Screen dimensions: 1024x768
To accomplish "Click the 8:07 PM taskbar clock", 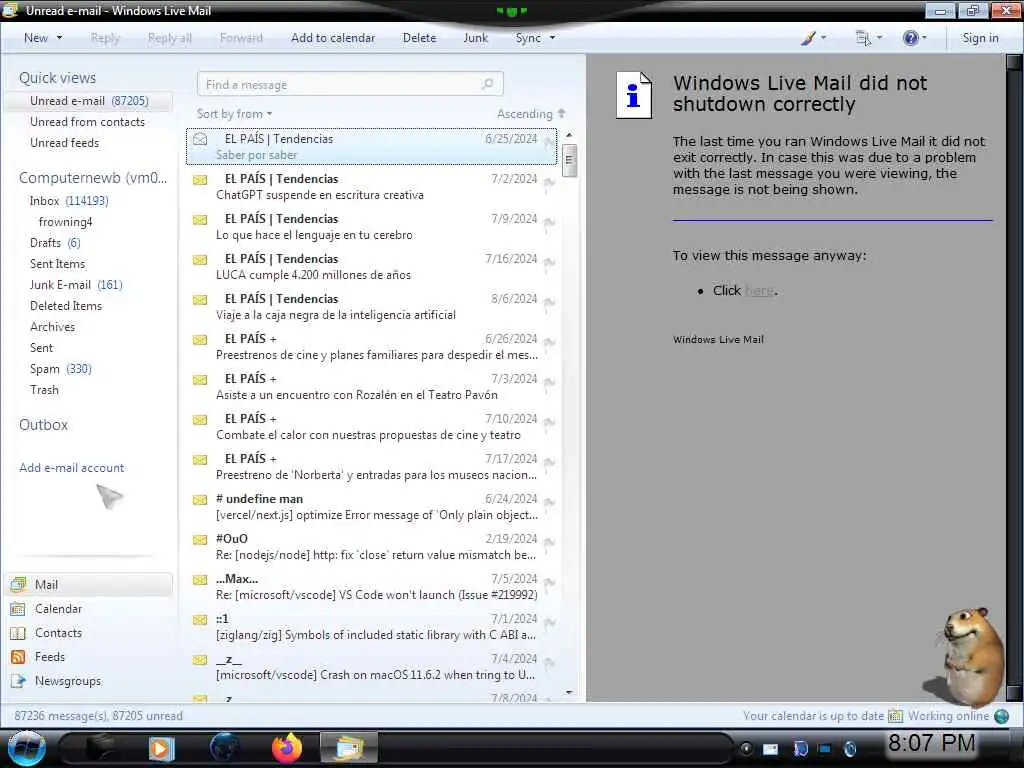I will click(x=931, y=743).
